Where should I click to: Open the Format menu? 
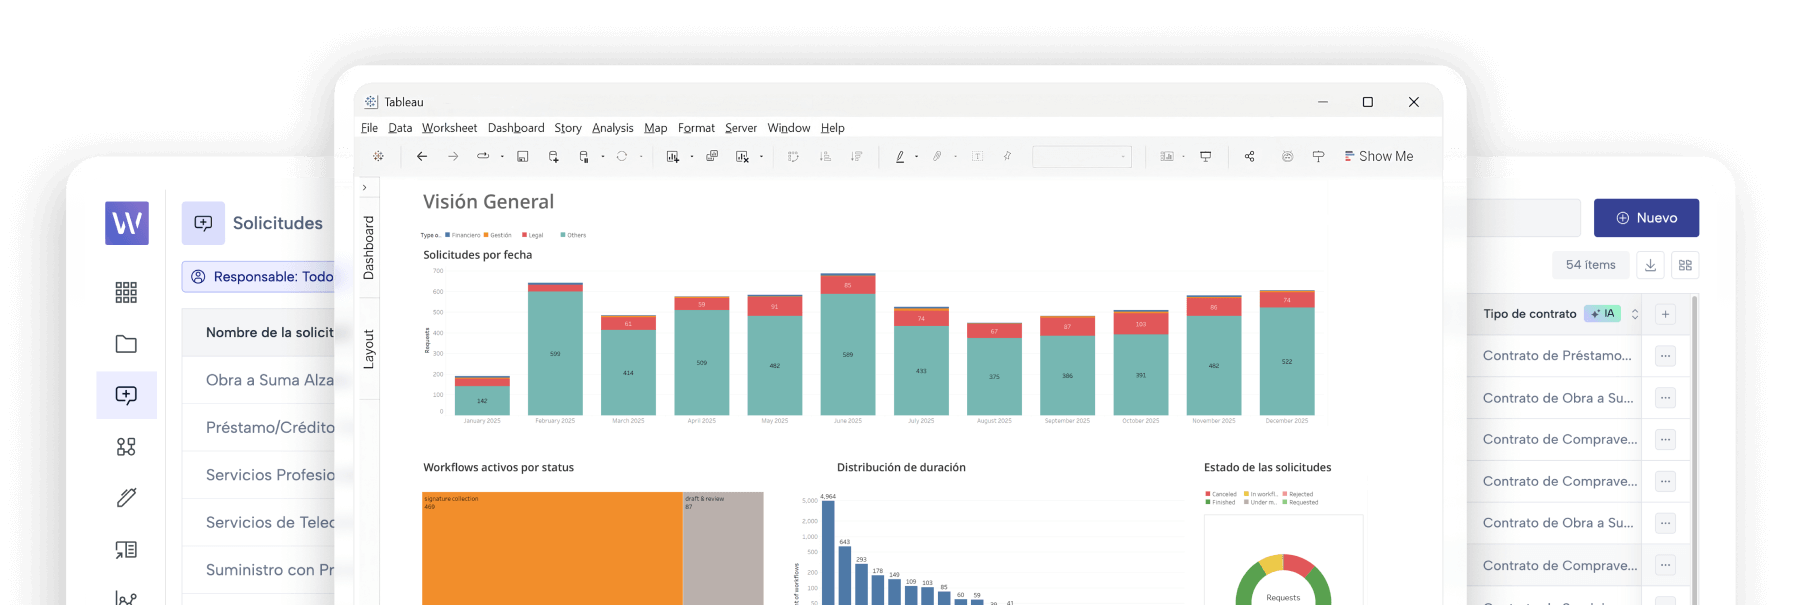[696, 128]
